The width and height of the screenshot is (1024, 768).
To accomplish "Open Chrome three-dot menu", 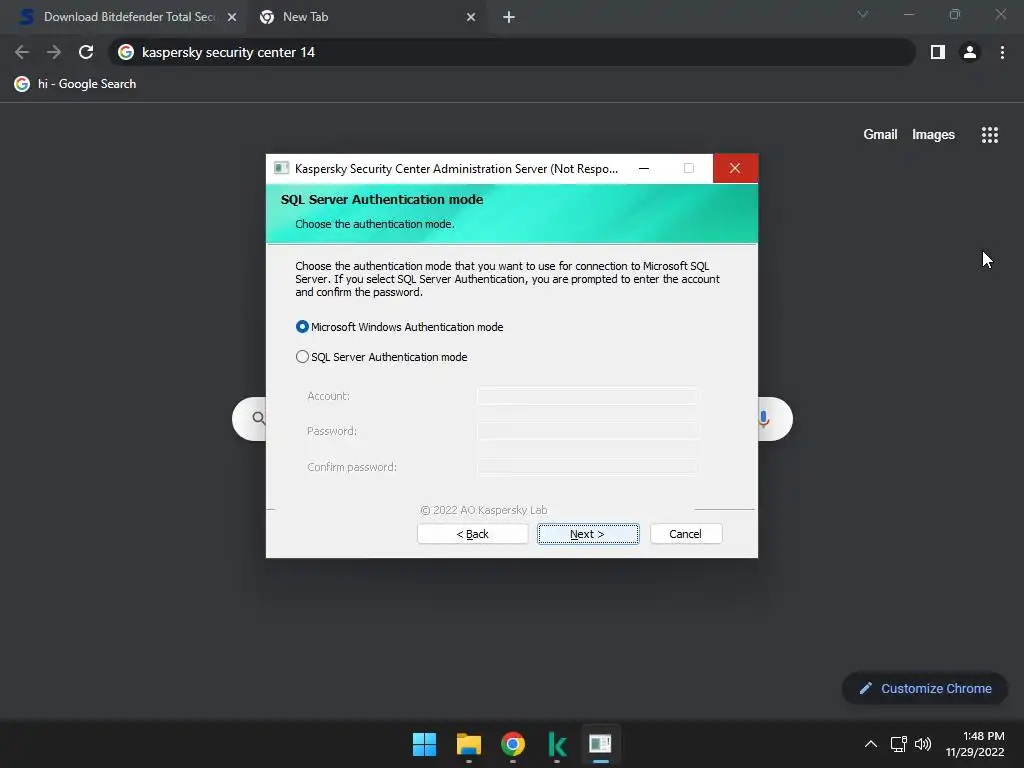I will pos(1002,52).
